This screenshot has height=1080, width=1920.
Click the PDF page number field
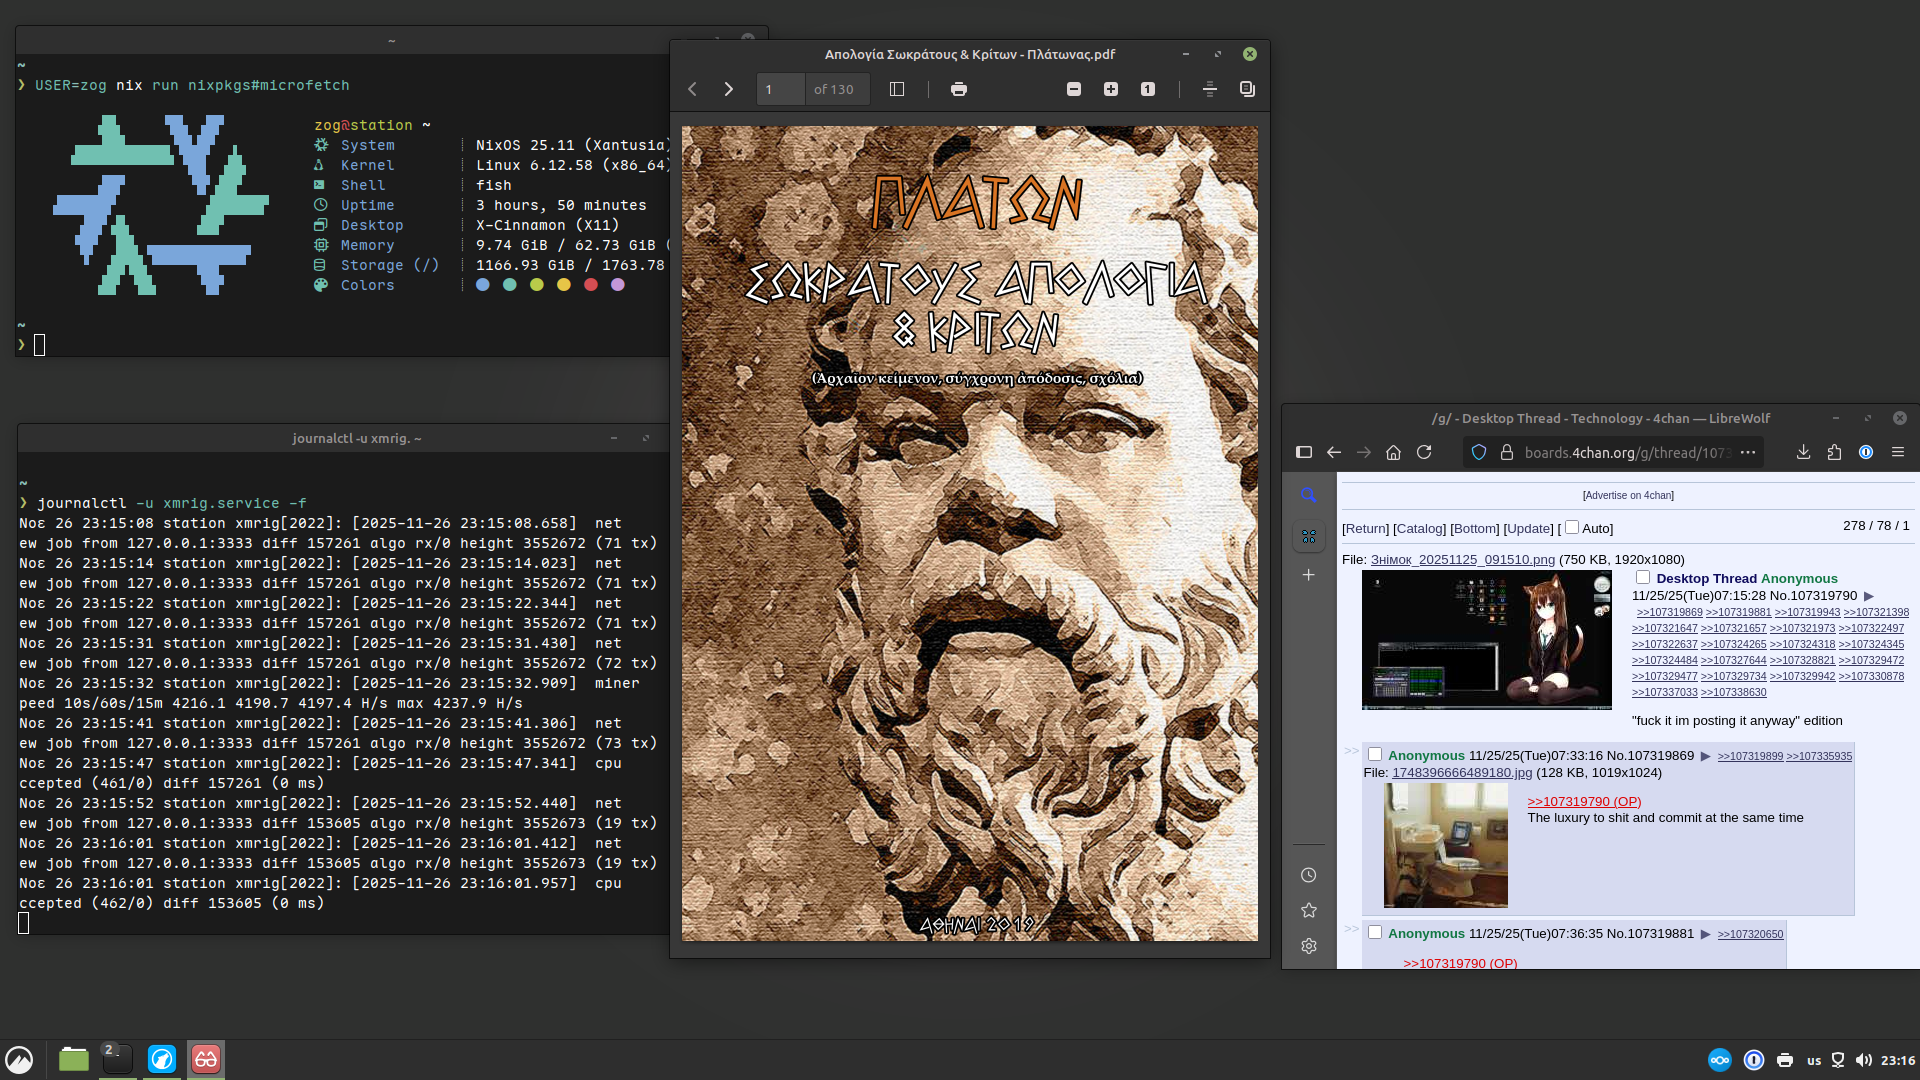point(780,89)
